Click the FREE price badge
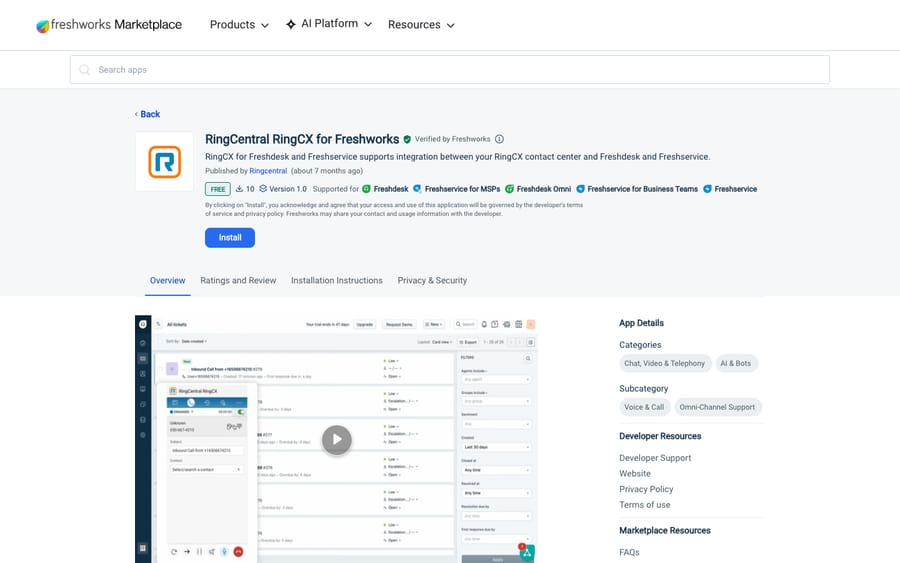 click(x=218, y=189)
